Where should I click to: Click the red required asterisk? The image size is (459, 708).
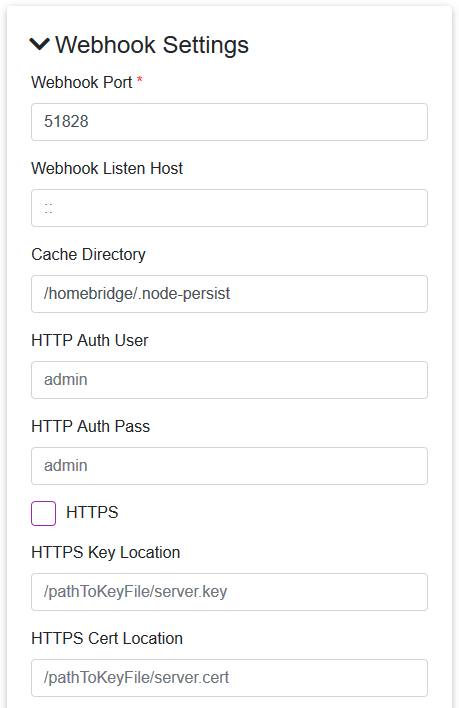(139, 80)
